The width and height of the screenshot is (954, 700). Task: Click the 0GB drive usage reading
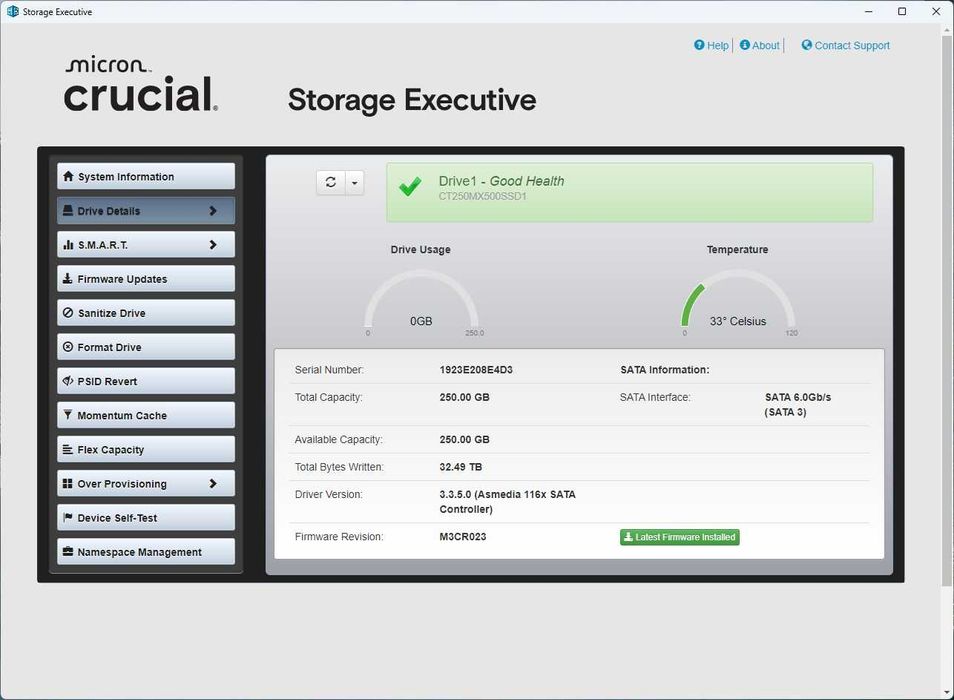421,321
